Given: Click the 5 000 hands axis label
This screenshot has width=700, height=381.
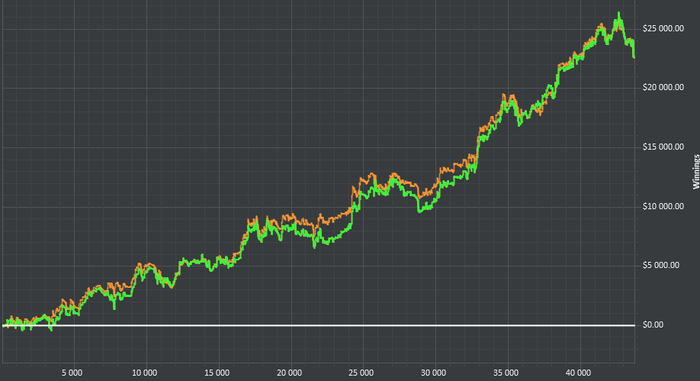Looking at the screenshot, I should click(x=72, y=373).
